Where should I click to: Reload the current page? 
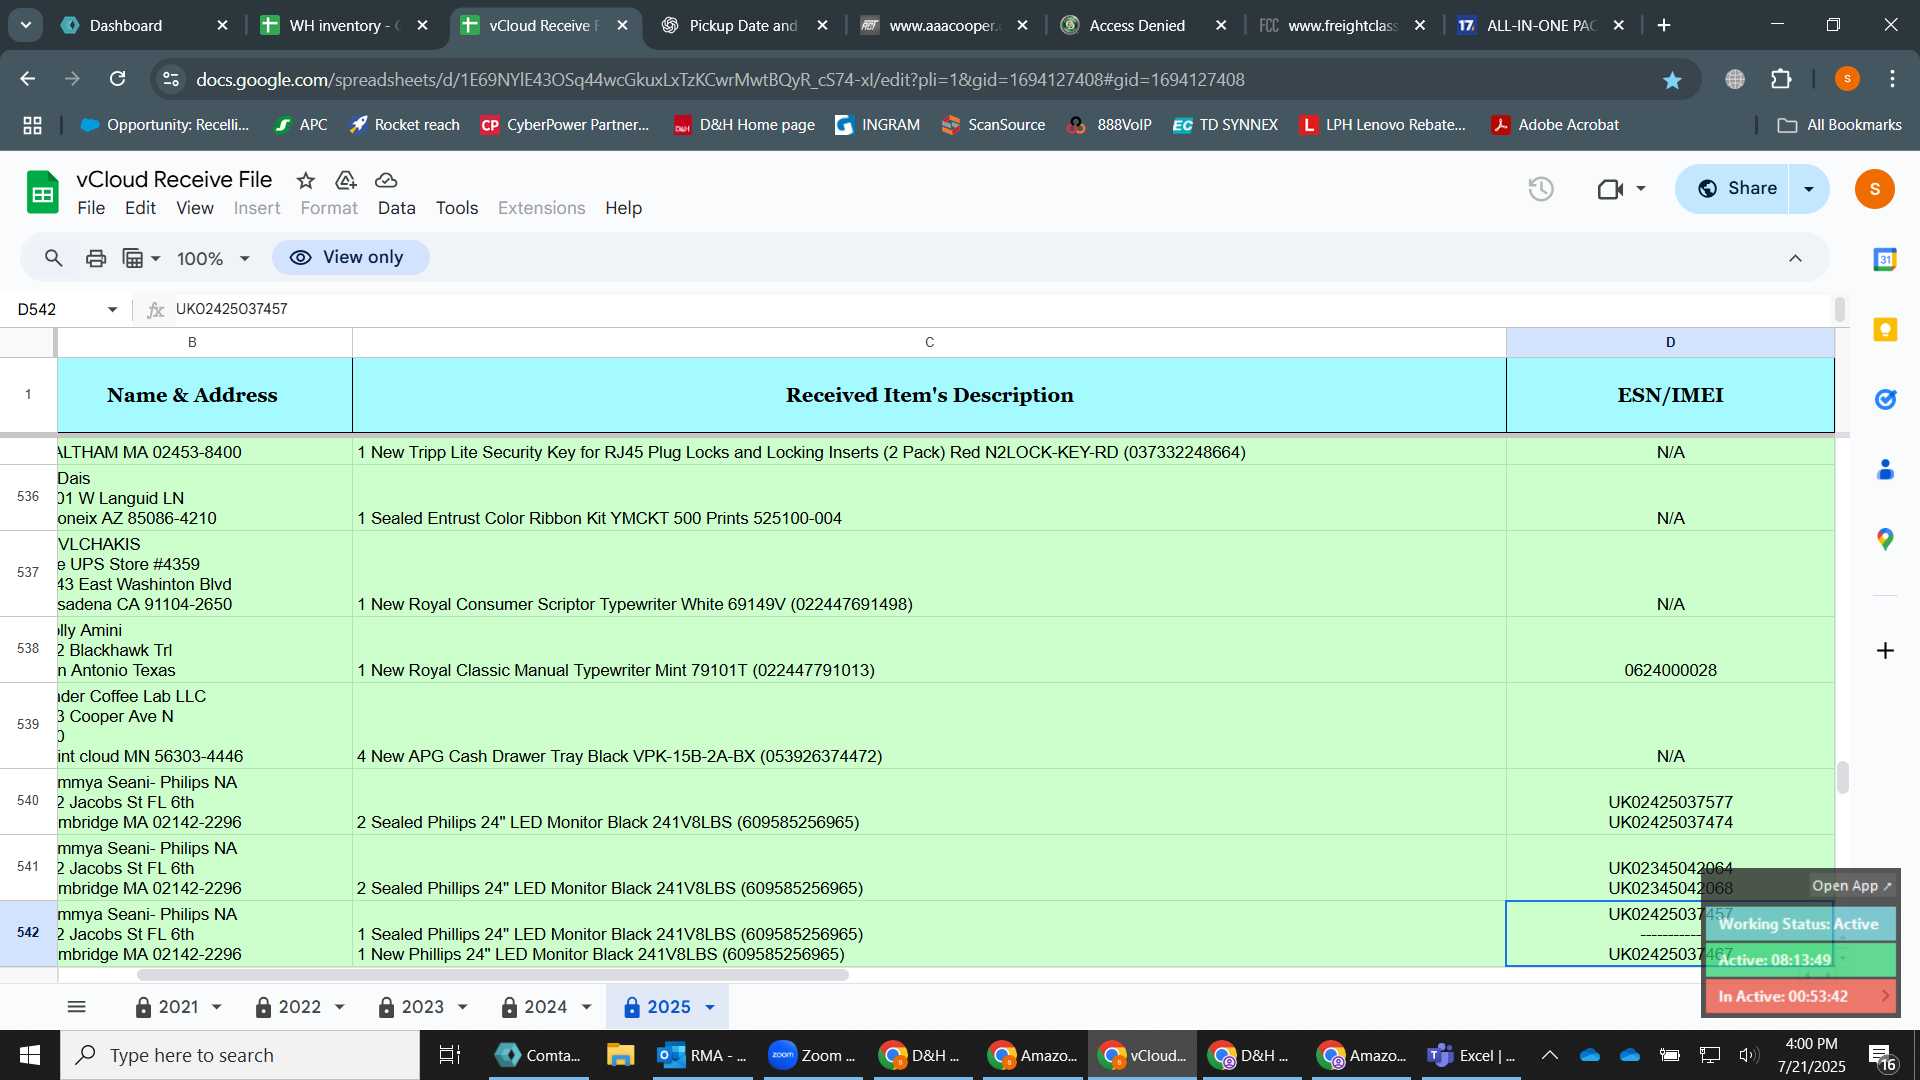118,79
